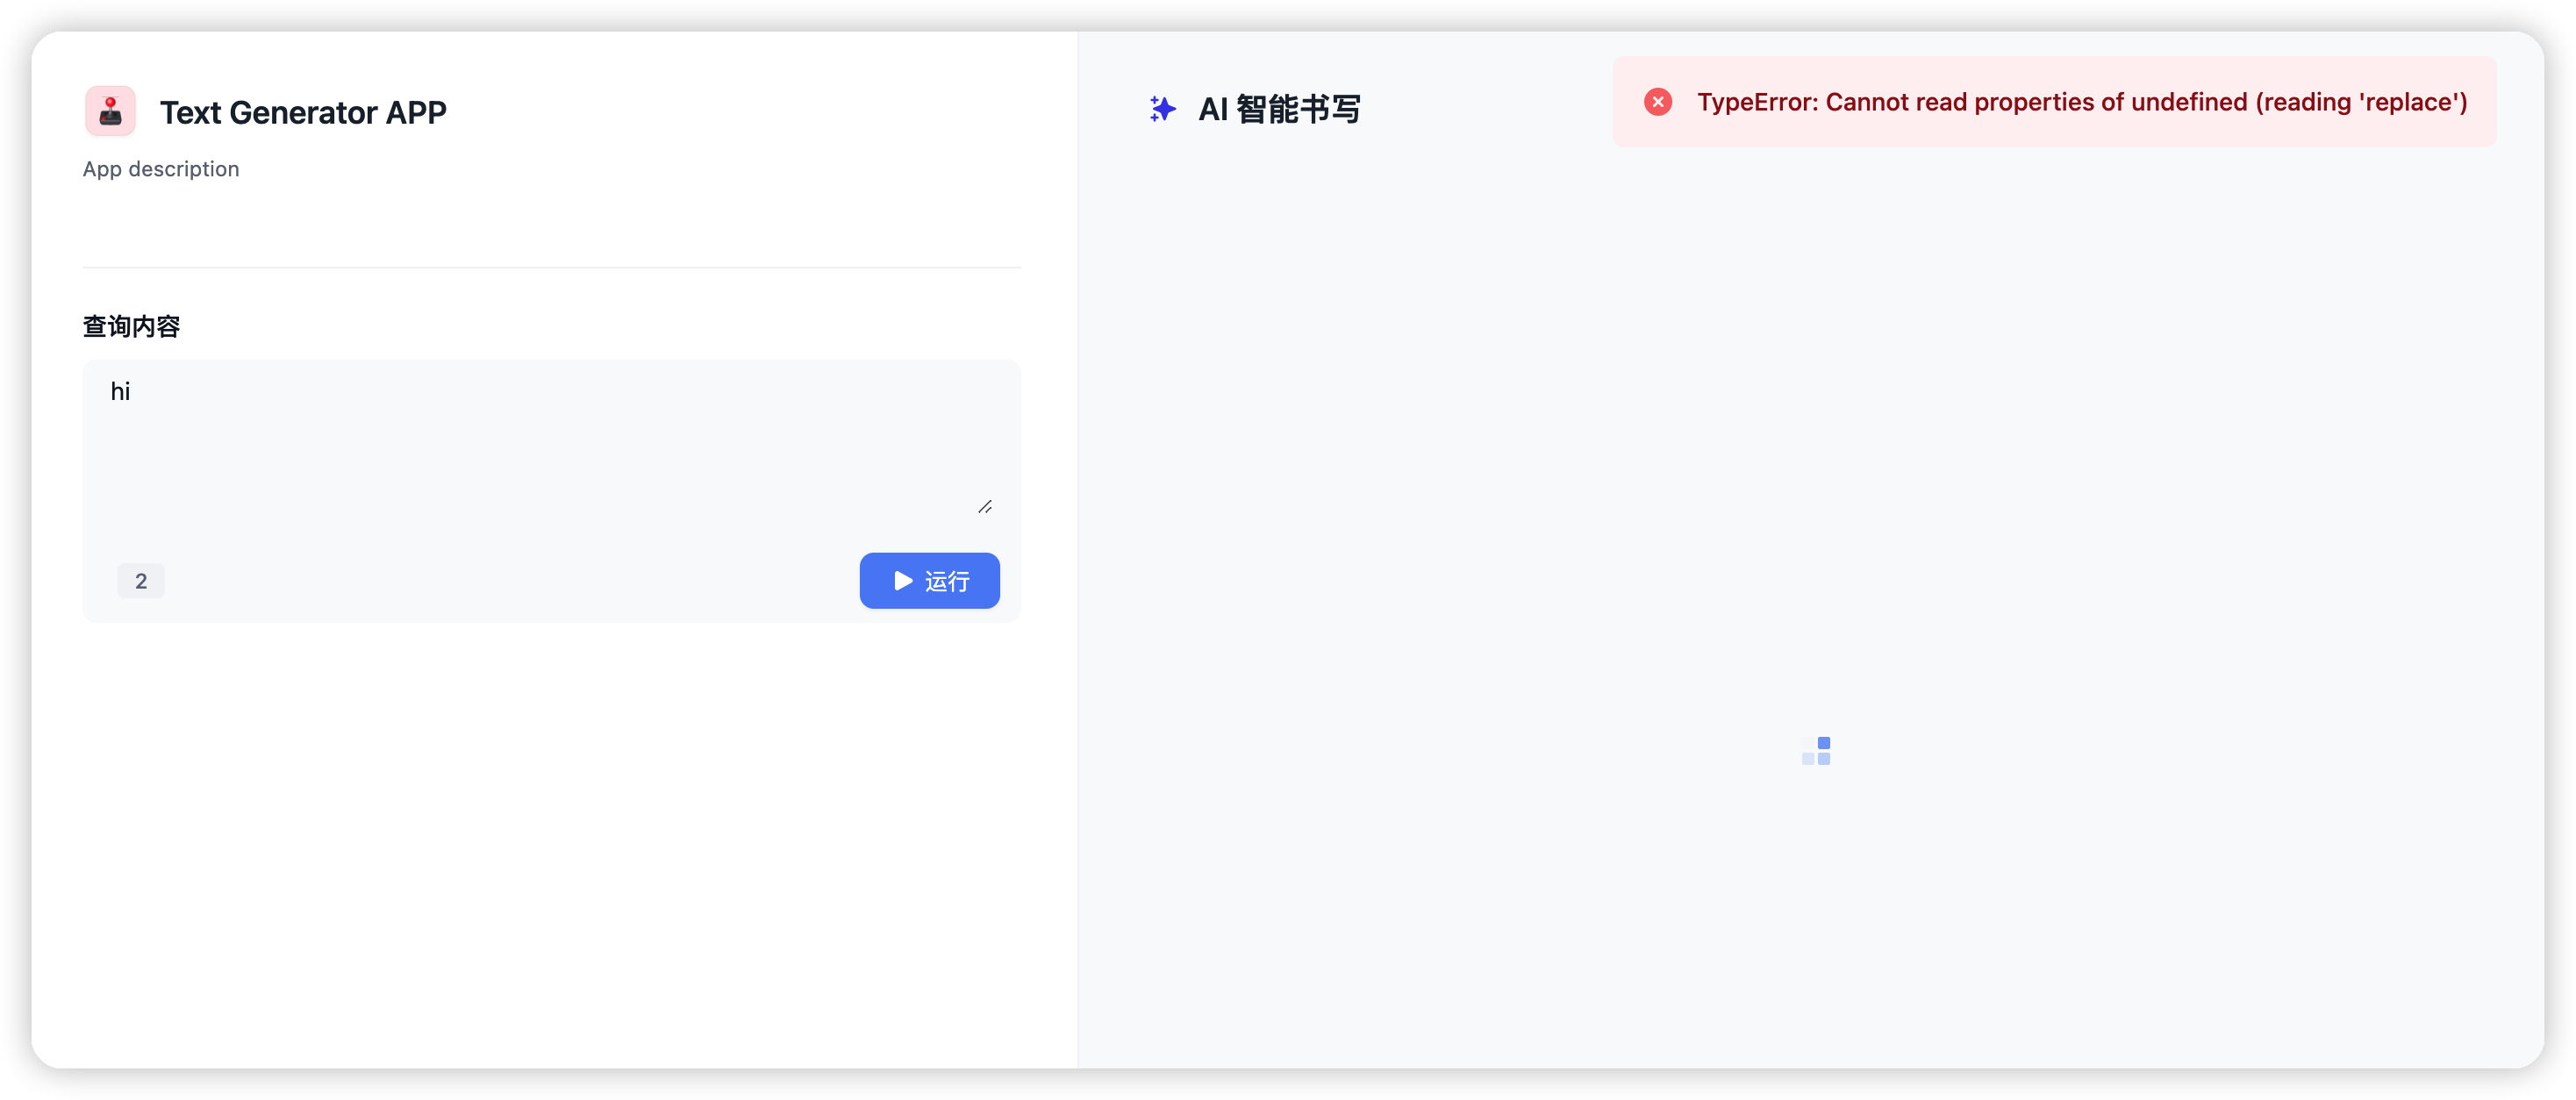Click the Text Generator APP title
The width and height of the screenshot is (2576, 1100).
(x=303, y=112)
